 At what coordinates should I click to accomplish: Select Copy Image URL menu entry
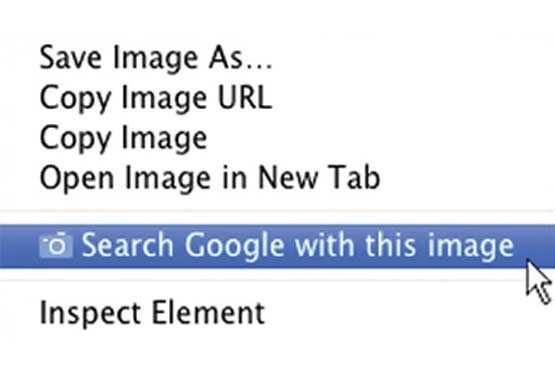[x=278, y=98]
